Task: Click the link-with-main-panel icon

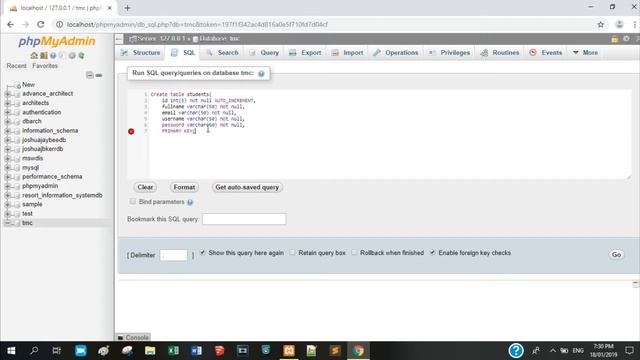Action: [x=99, y=75]
